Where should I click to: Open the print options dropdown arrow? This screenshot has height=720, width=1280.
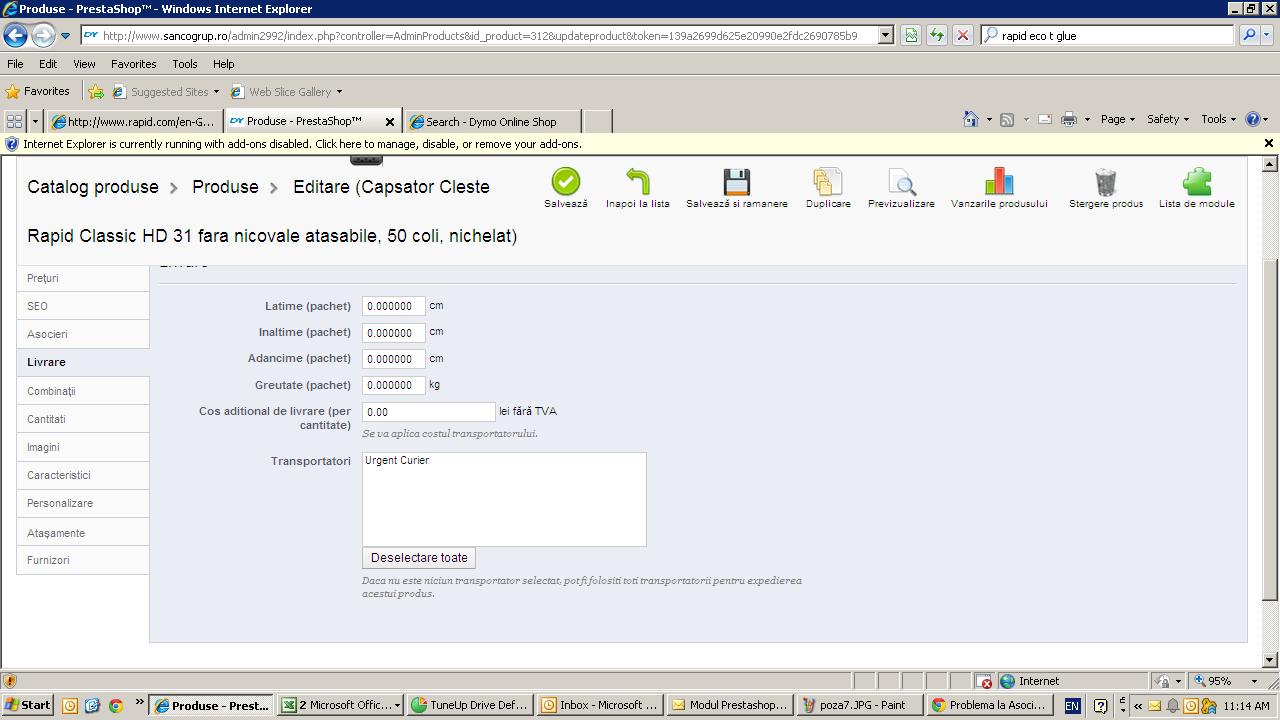1087,119
